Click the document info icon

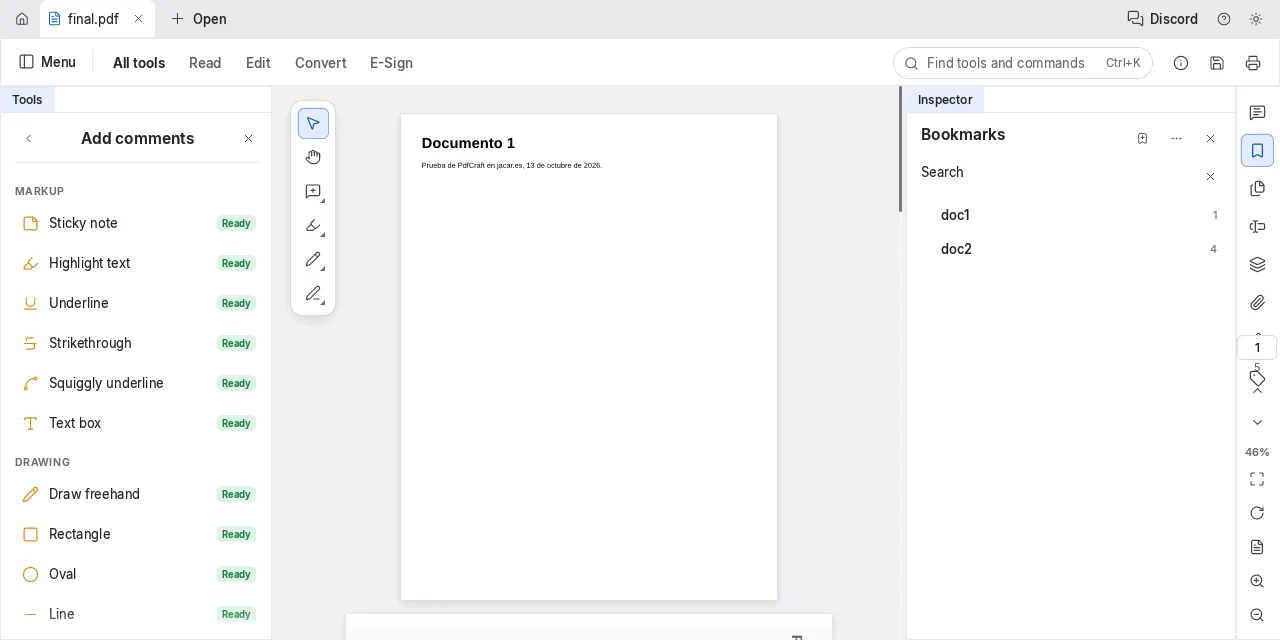pyautogui.click(x=1181, y=63)
